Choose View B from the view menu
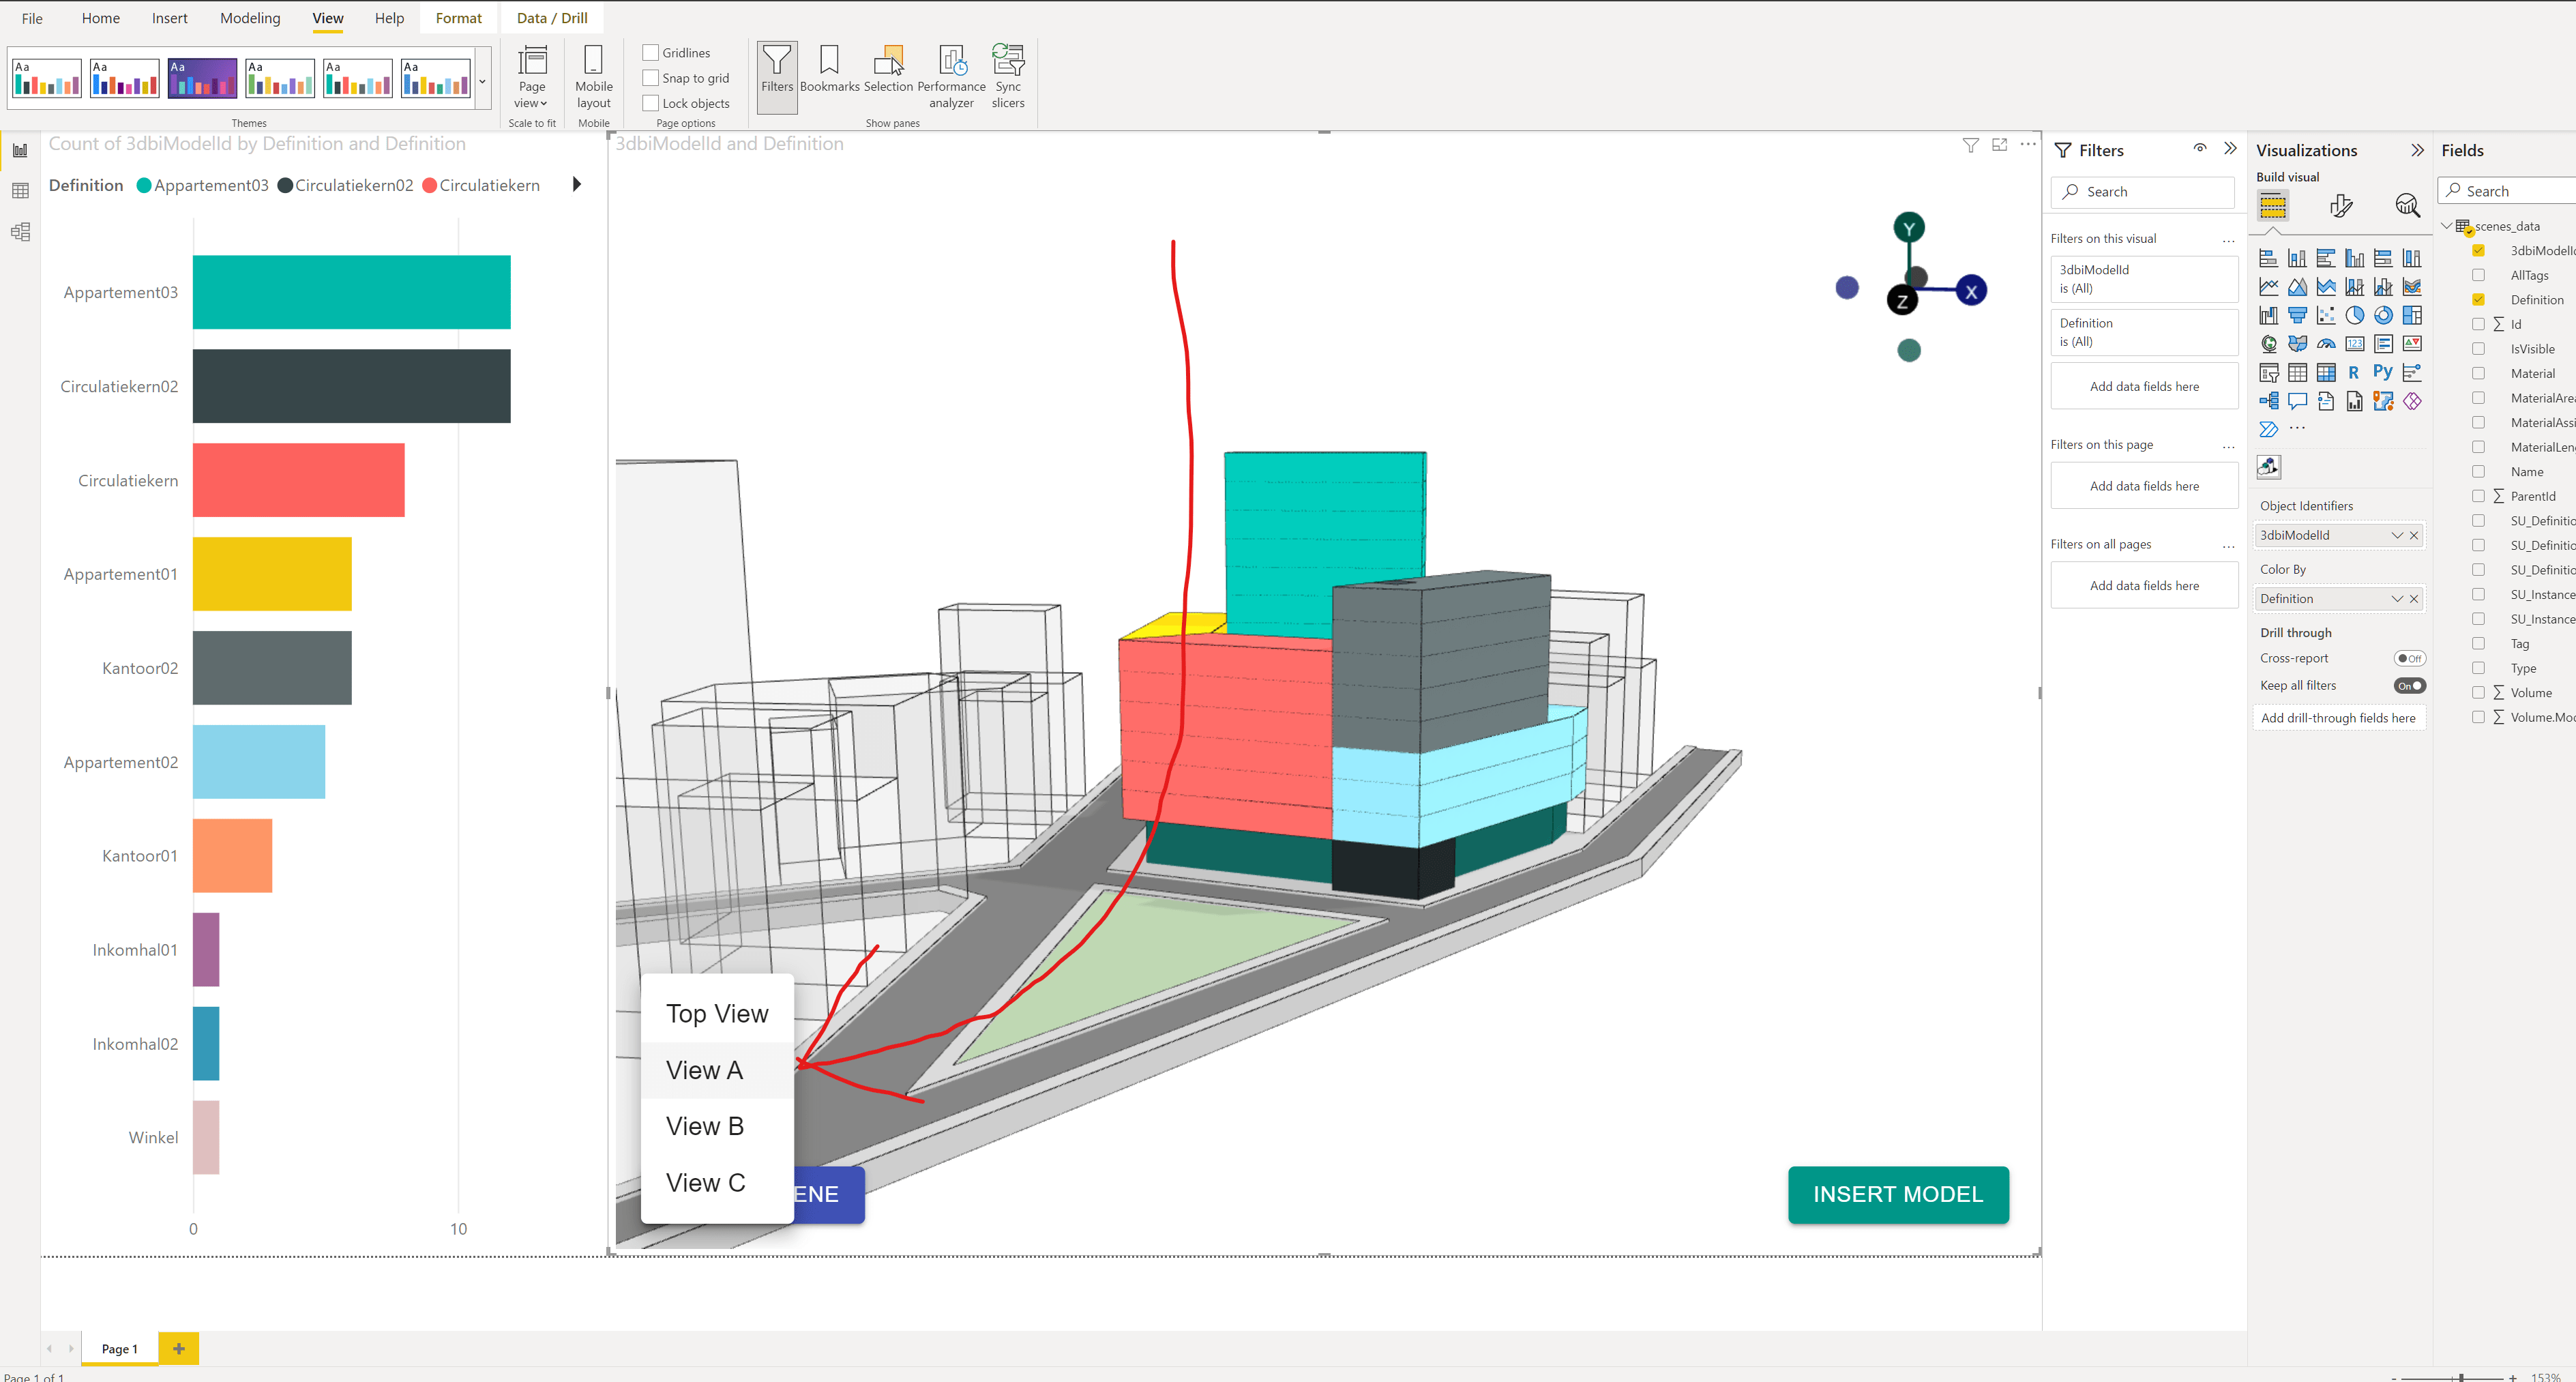The image size is (2576, 1382). click(x=705, y=1126)
